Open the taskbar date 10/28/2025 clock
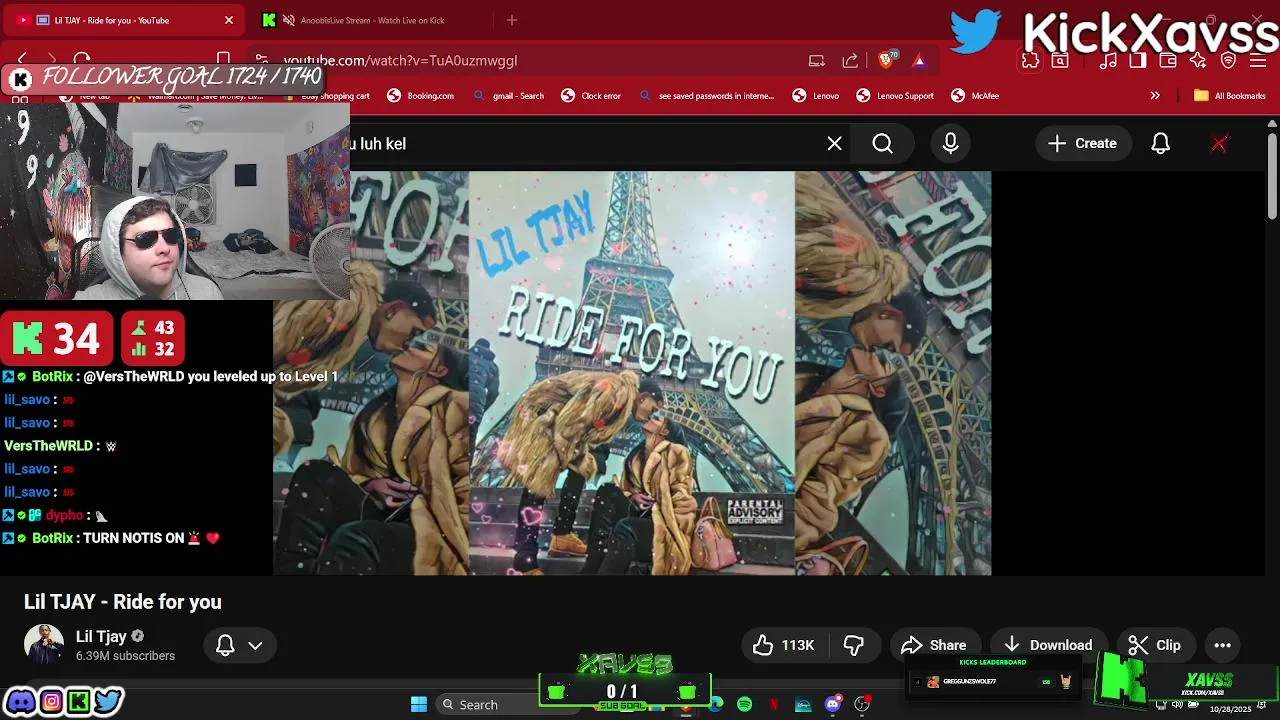 (x=1230, y=708)
